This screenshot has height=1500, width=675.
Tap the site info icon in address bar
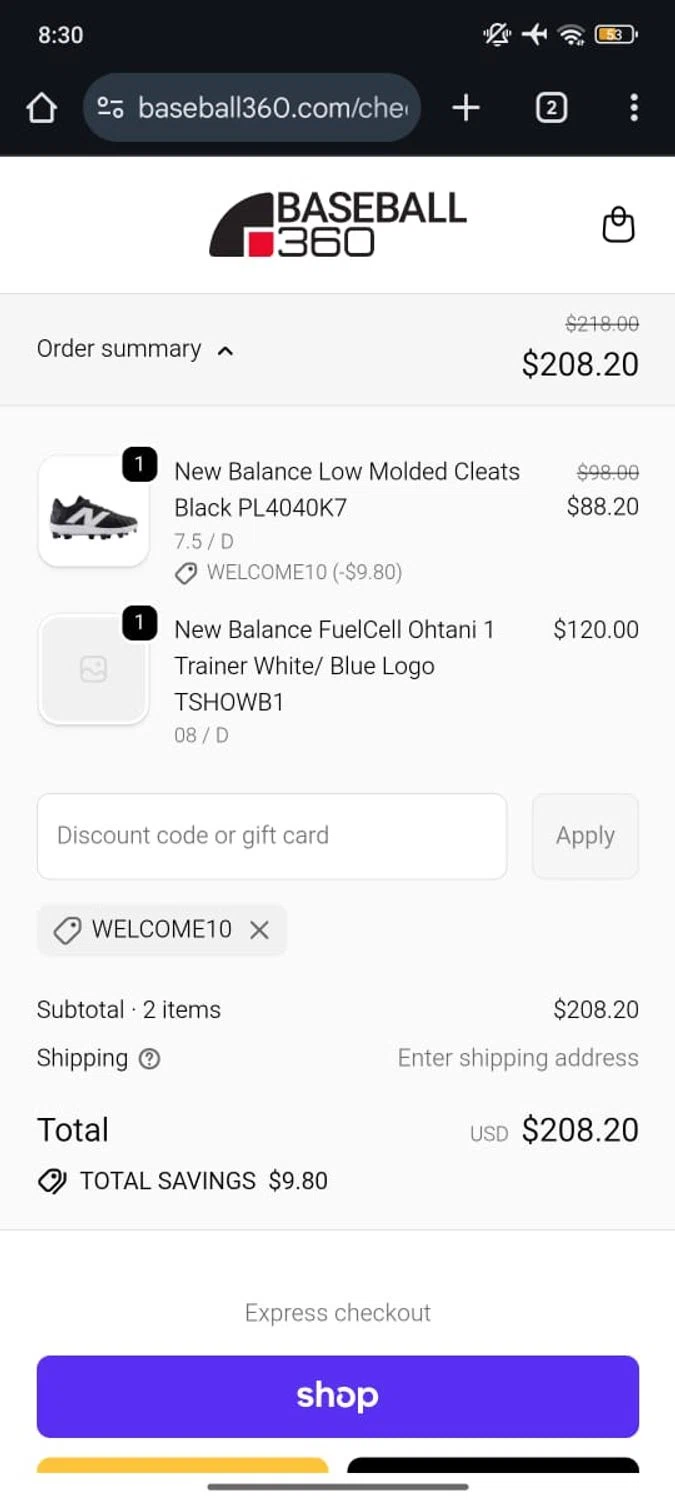[110, 108]
